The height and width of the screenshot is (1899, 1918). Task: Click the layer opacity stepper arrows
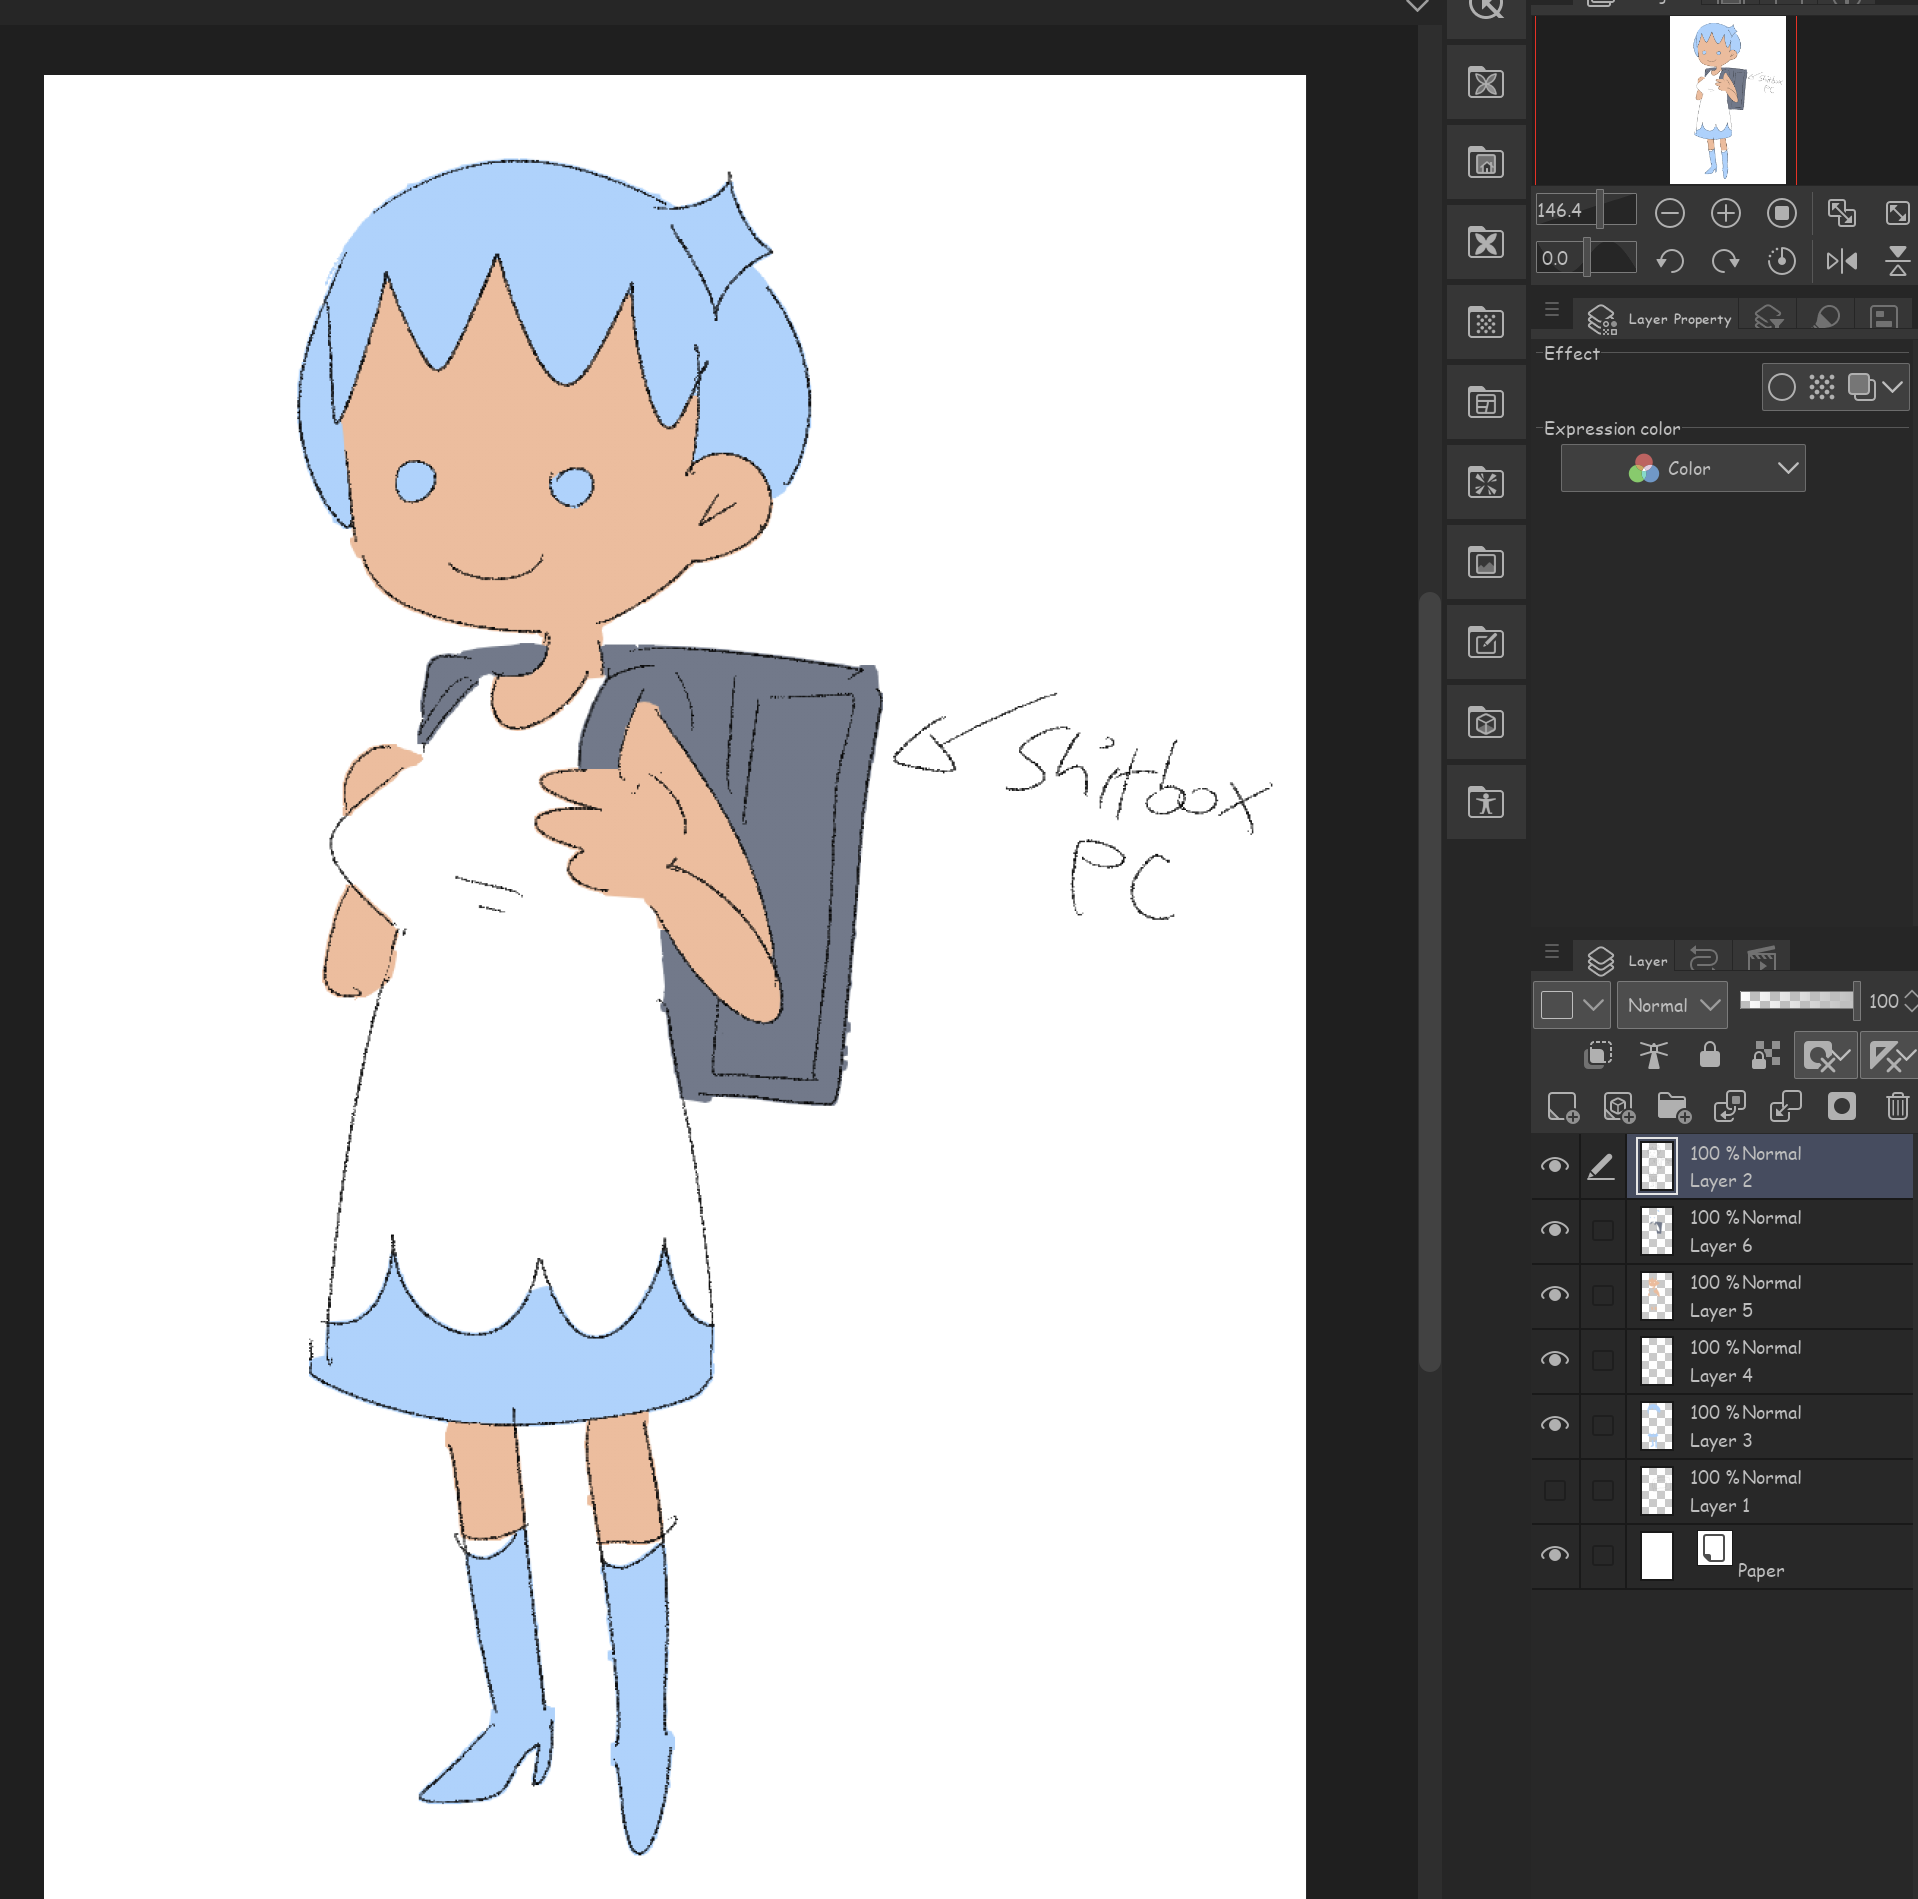[x=1911, y=1001]
